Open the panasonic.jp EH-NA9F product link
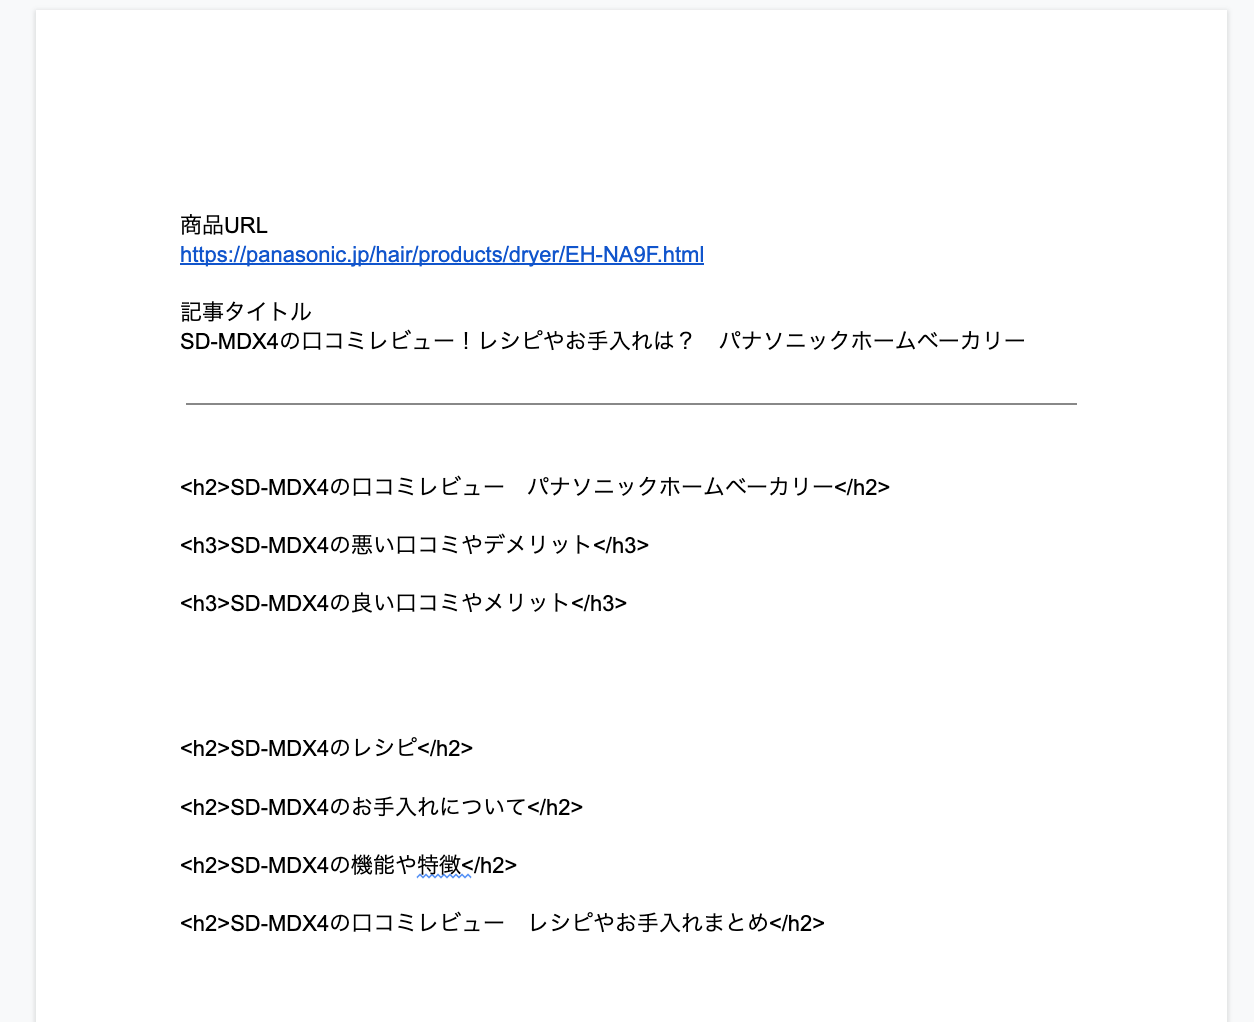 click(442, 255)
